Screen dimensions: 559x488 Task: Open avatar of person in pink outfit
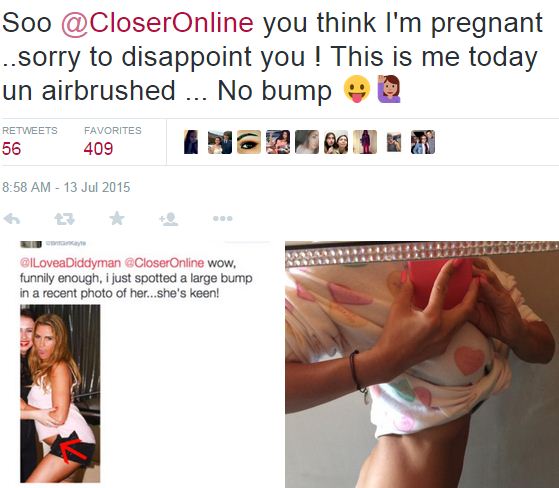[365, 142]
